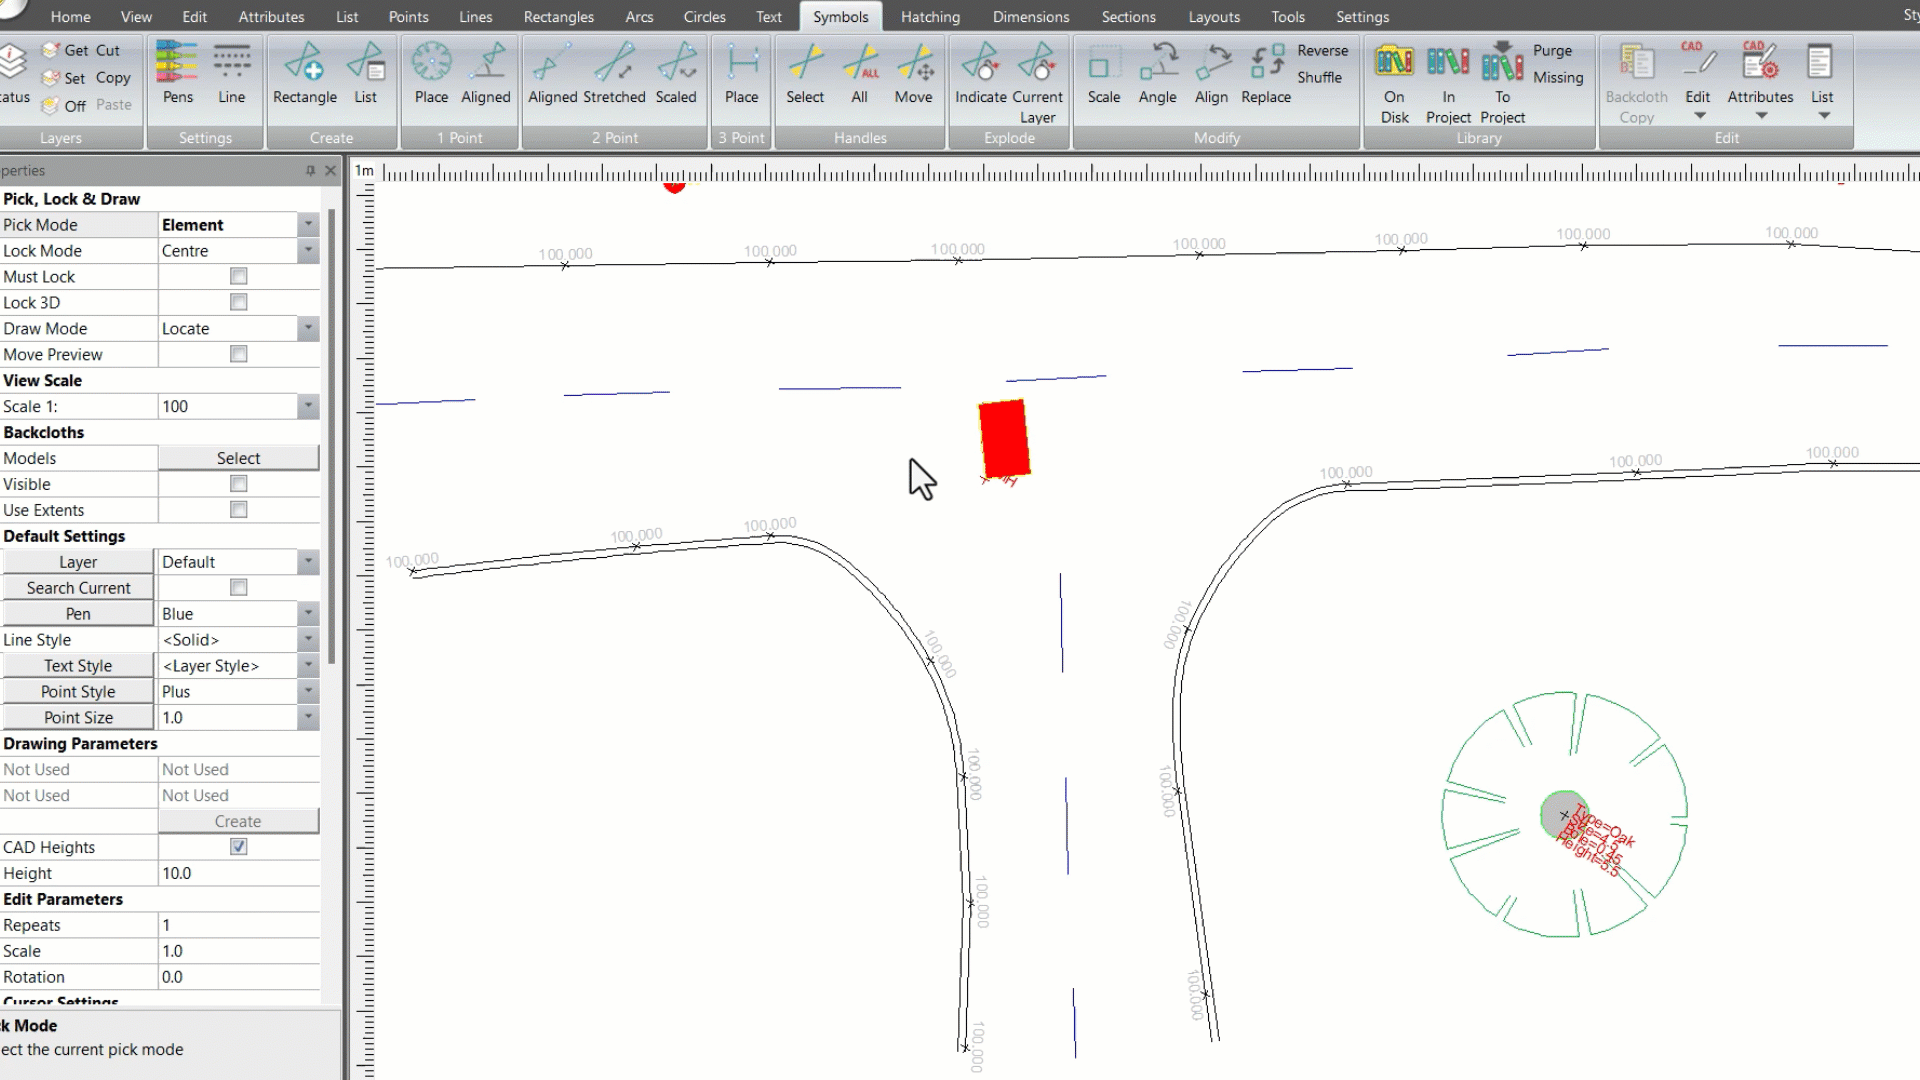Viewport: 1920px width, 1080px height.
Task: Expand the Line Style dropdown
Action: 308,639
